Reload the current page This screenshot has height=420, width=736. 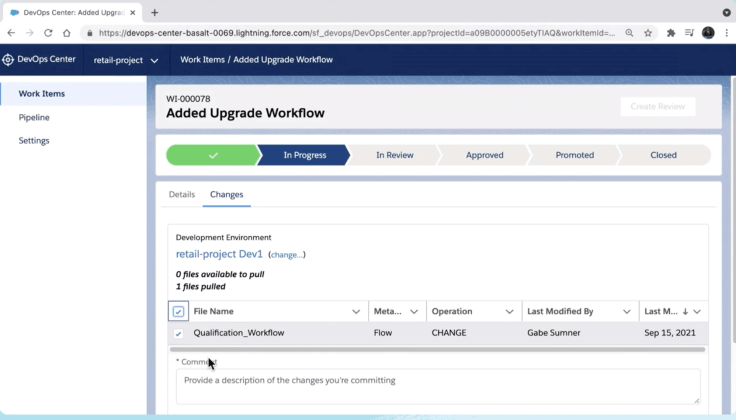pos(48,33)
